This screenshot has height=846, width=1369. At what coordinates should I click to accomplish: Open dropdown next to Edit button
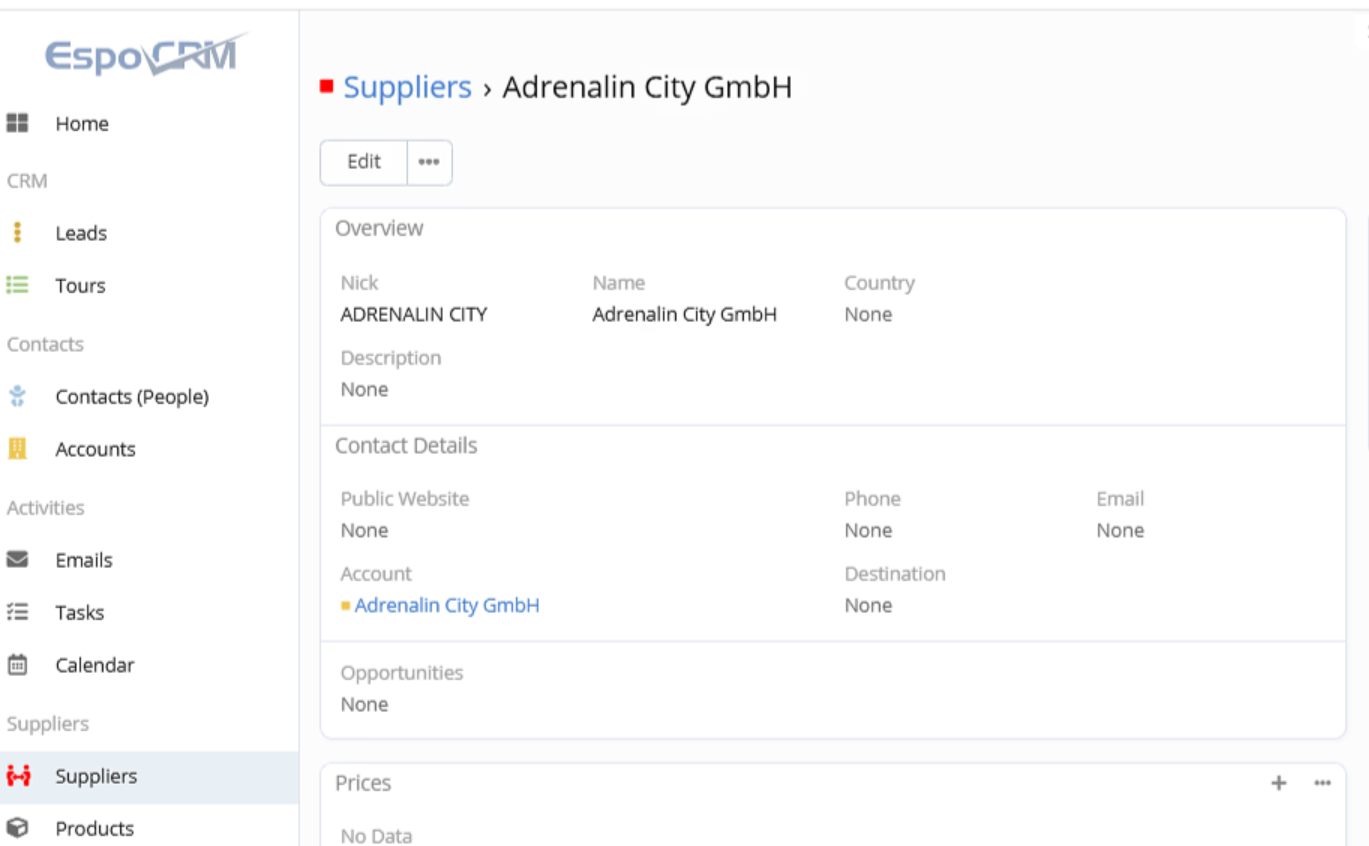[x=429, y=162]
